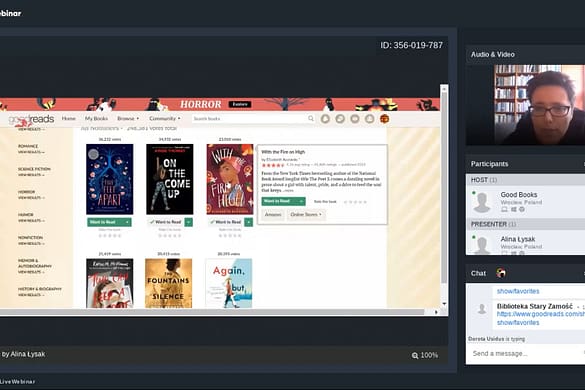Image resolution: width=585 pixels, height=390 pixels.
Task: View History & Biography results
Action: point(31,294)
